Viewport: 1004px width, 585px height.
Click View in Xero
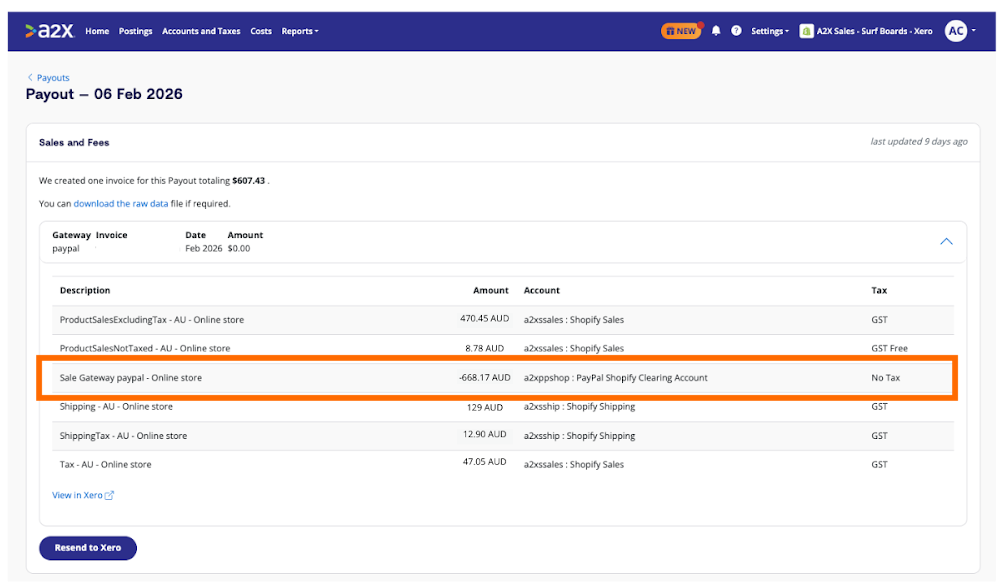coord(77,494)
